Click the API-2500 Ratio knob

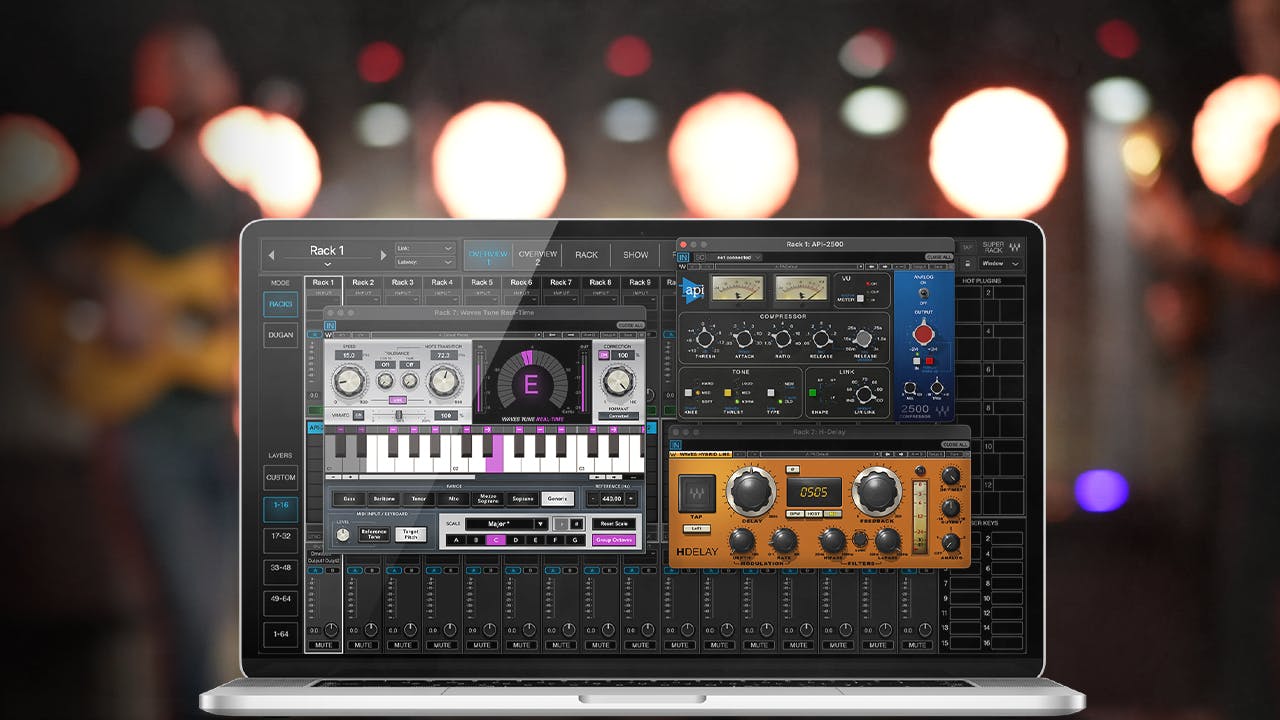pyautogui.click(x=782, y=339)
